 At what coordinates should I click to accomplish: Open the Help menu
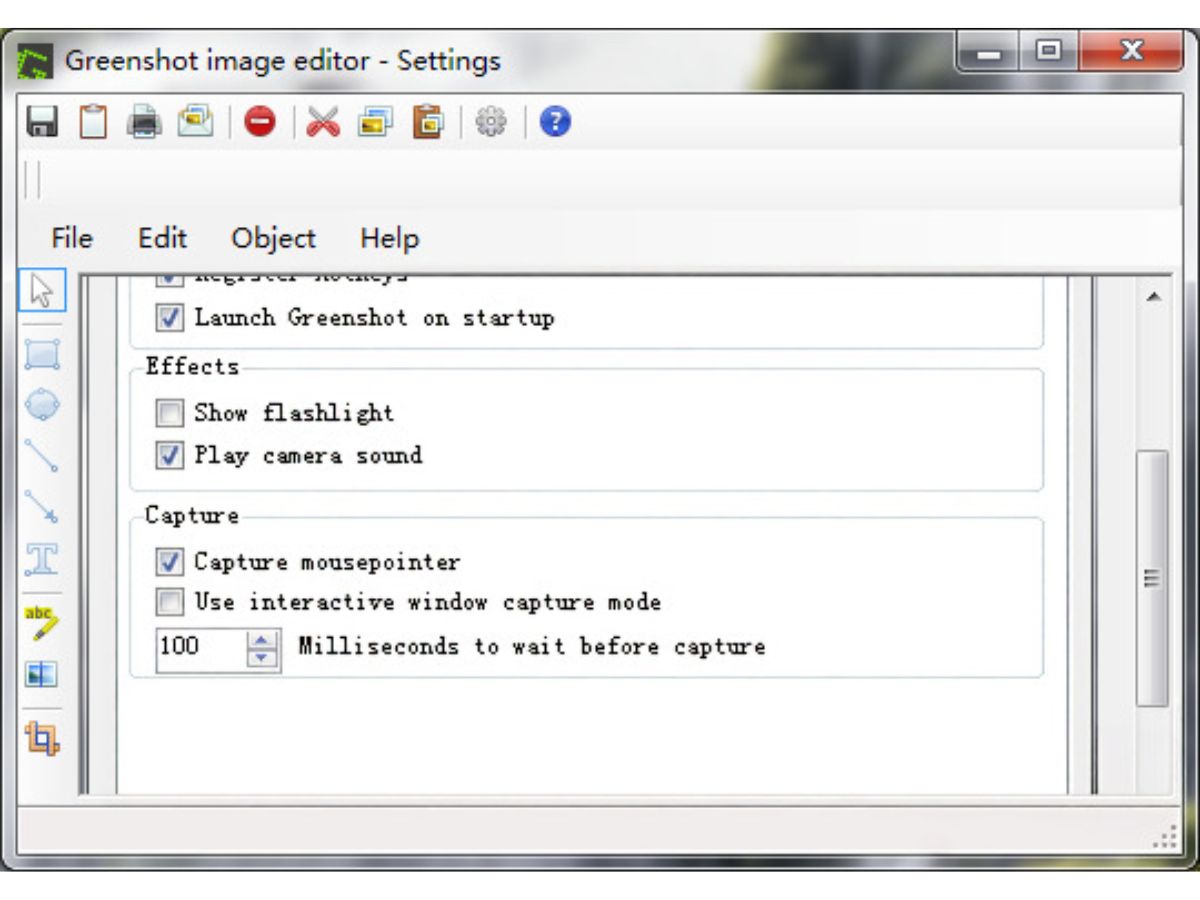pos(389,239)
